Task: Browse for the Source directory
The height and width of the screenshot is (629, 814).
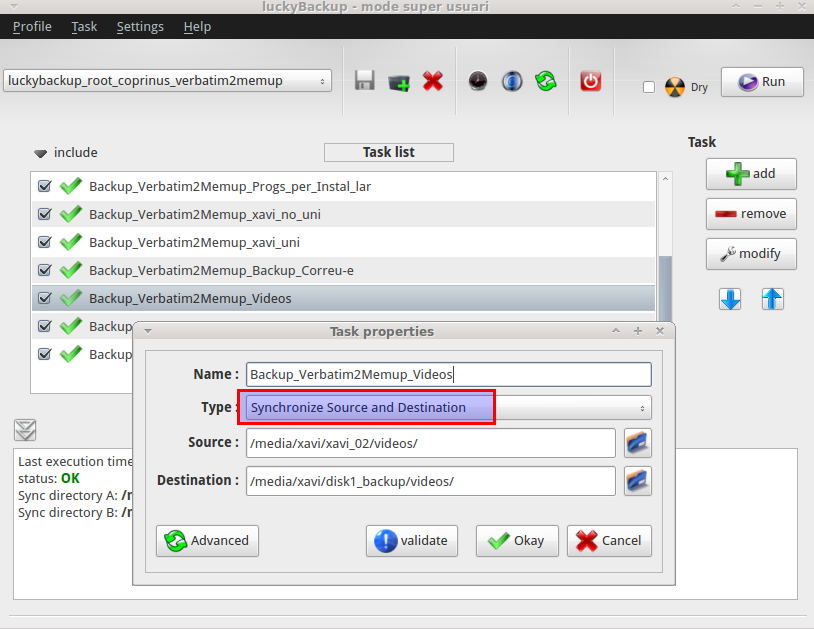Action: coord(637,443)
